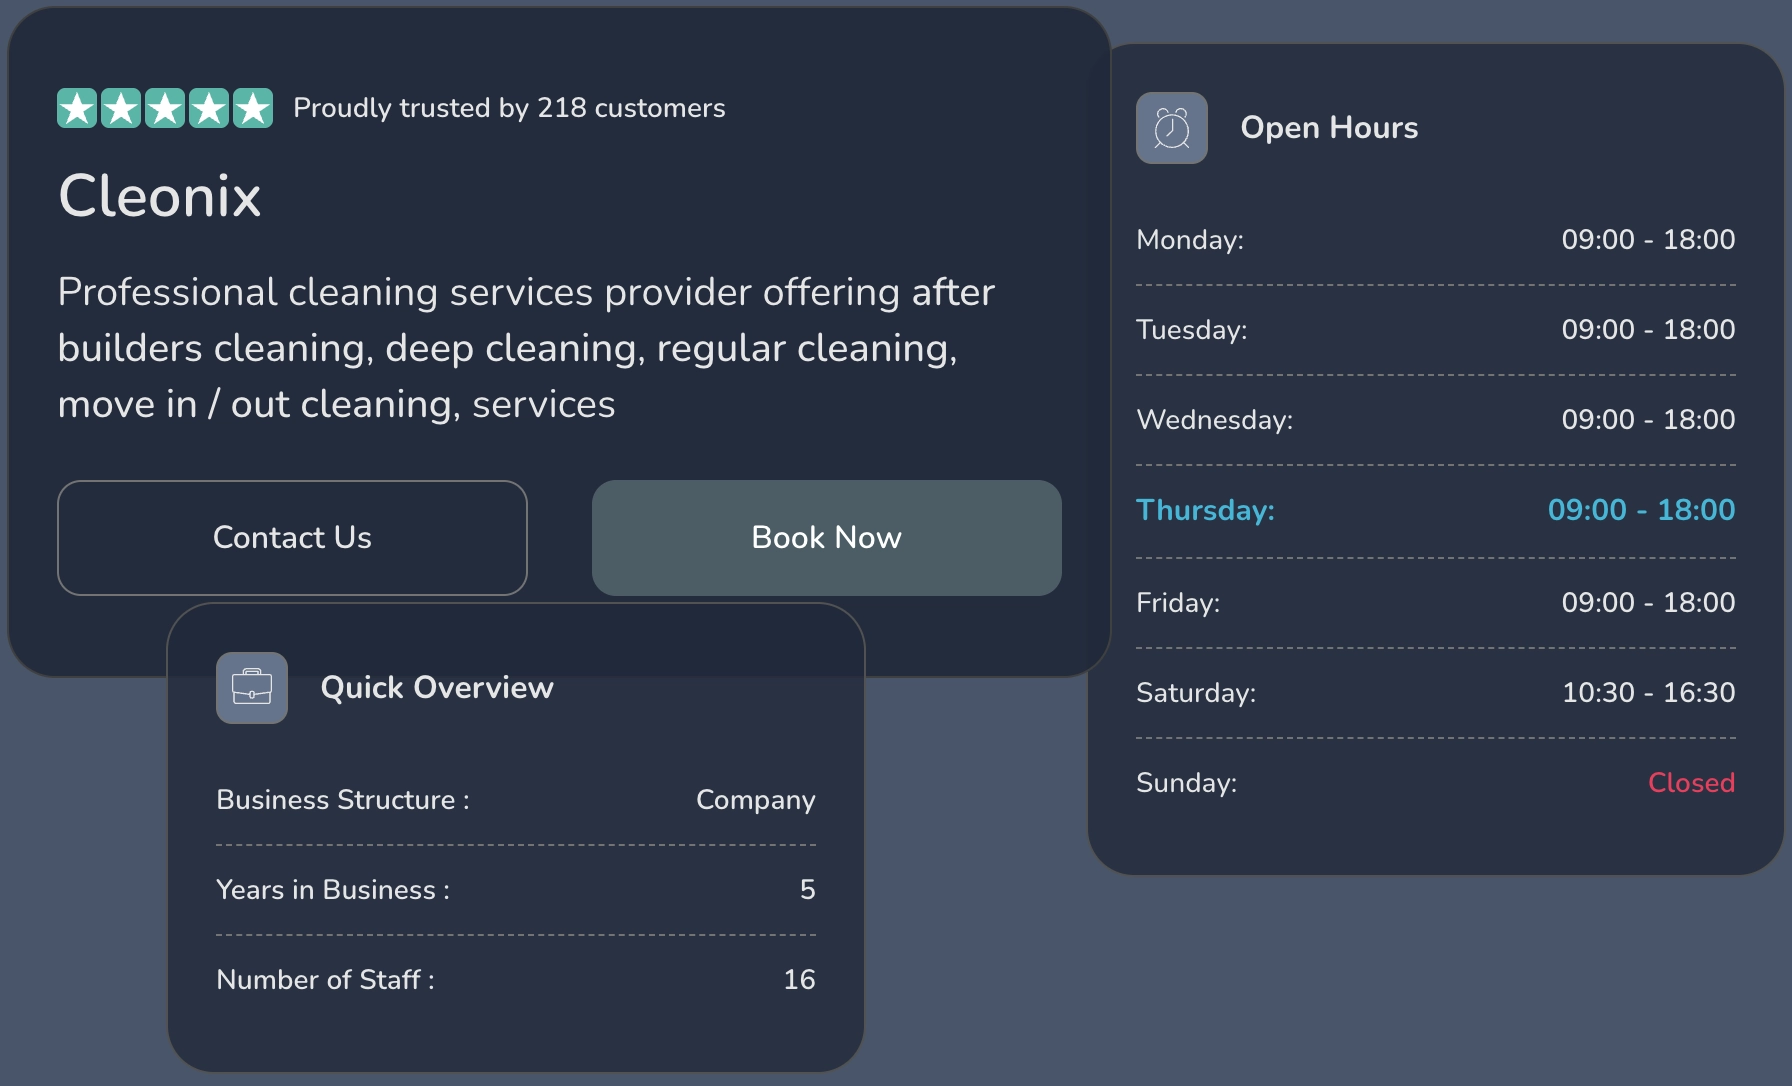Click the Quick Overview heading
1792x1086 pixels.
[437, 688]
